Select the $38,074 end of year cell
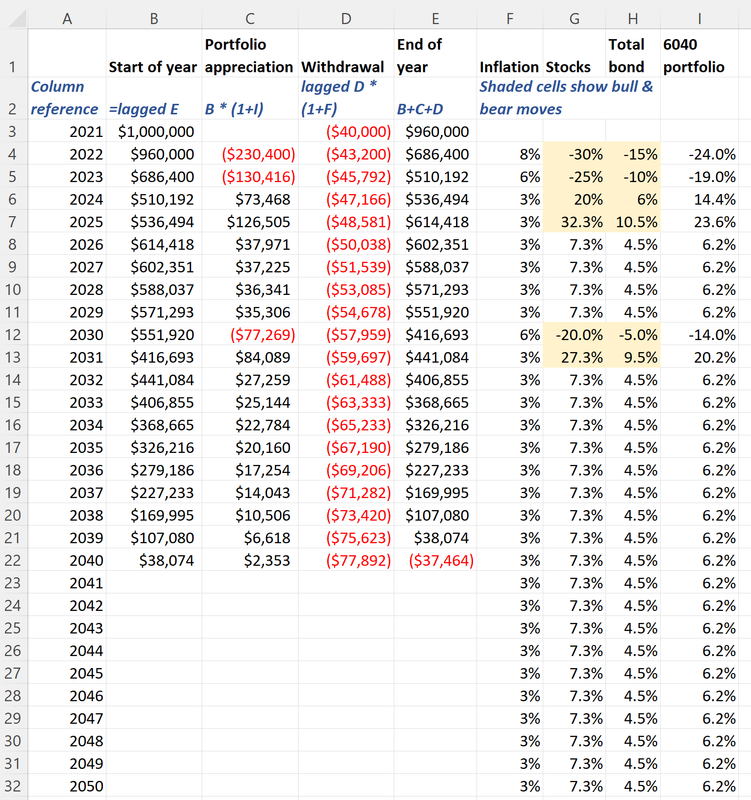Image resolution: width=751 pixels, height=800 pixels. click(x=435, y=538)
